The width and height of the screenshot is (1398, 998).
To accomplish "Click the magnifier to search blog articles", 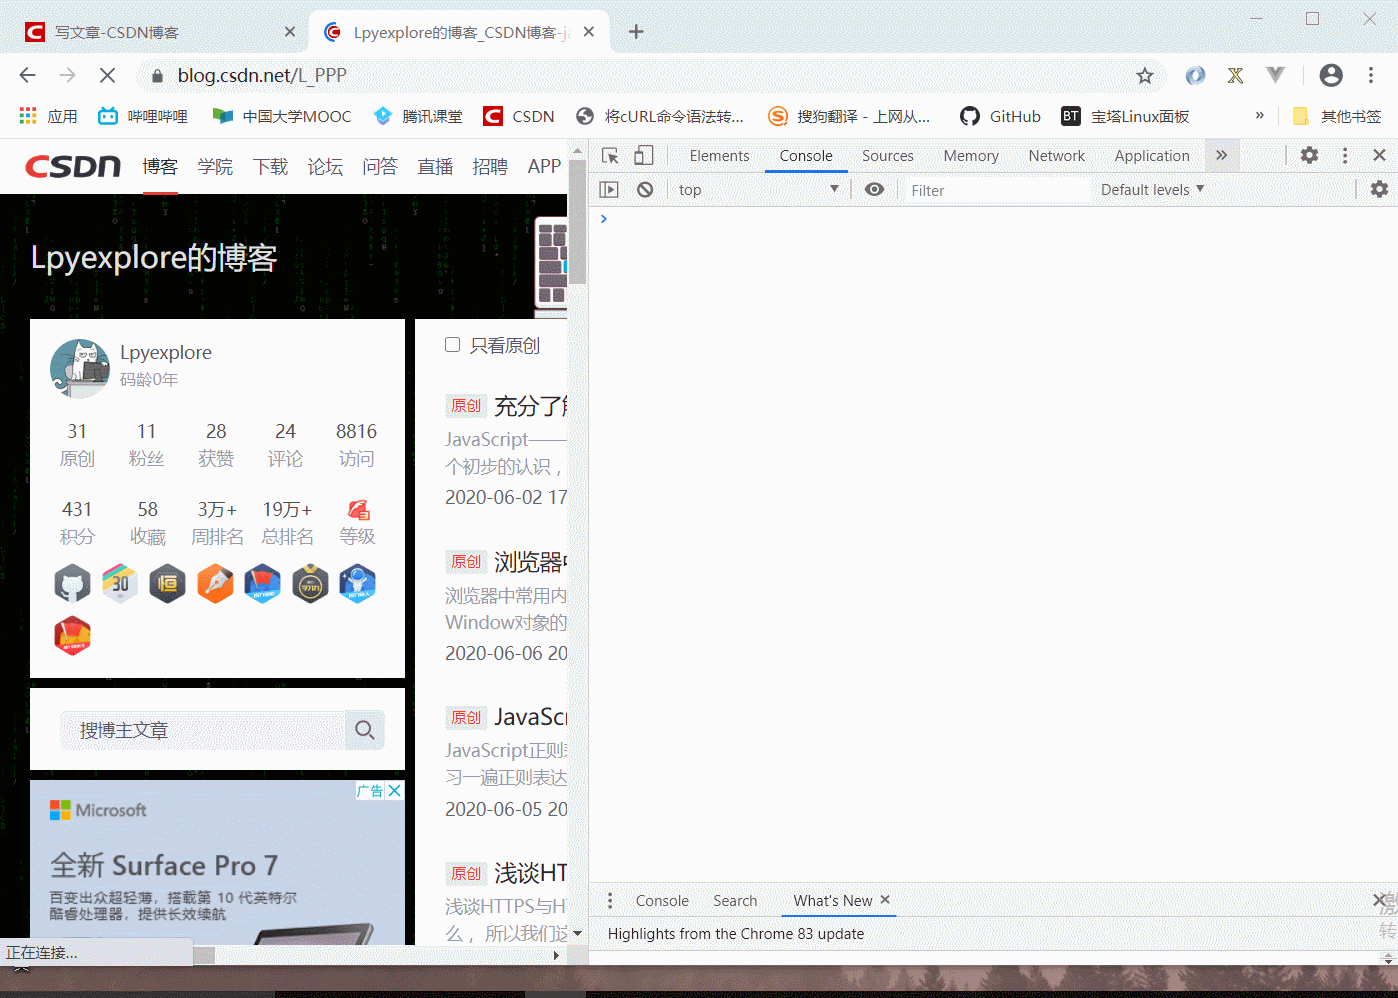I will point(364,730).
